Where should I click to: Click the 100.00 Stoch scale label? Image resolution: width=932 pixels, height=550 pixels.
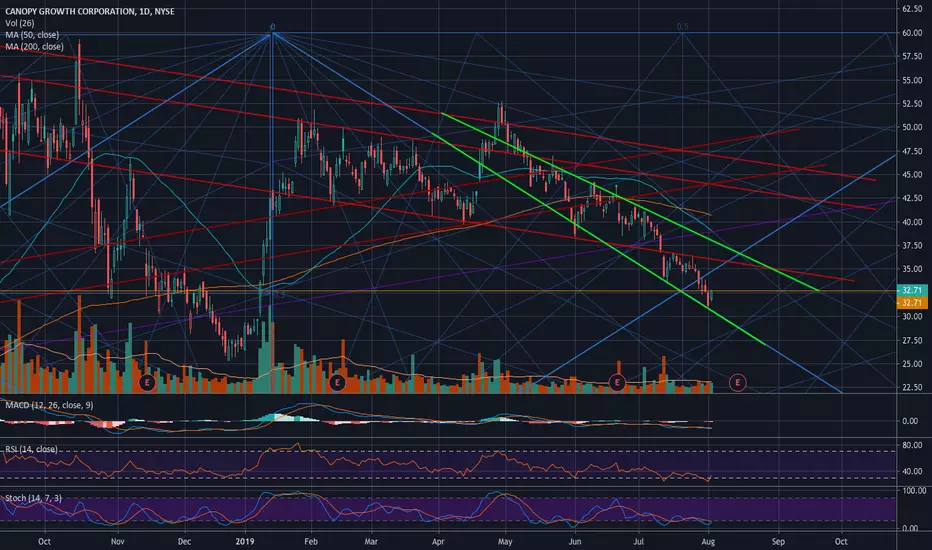(x=914, y=491)
